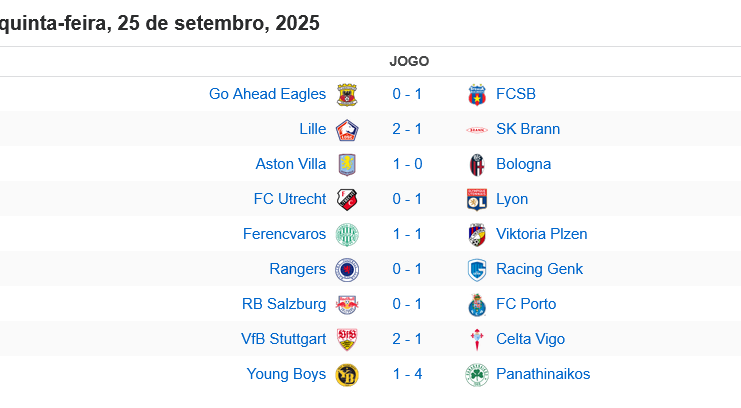This screenshot has width=741, height=408.
Task: Open Young Boys 1 - 4 match score
Action: click(x=407, y=374)
